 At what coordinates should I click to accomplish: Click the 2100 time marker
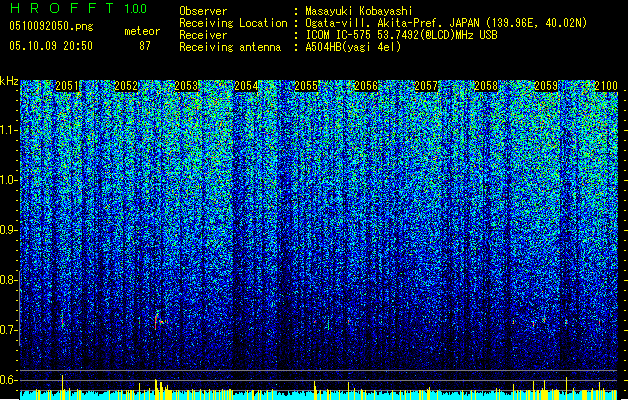(606, 86)
